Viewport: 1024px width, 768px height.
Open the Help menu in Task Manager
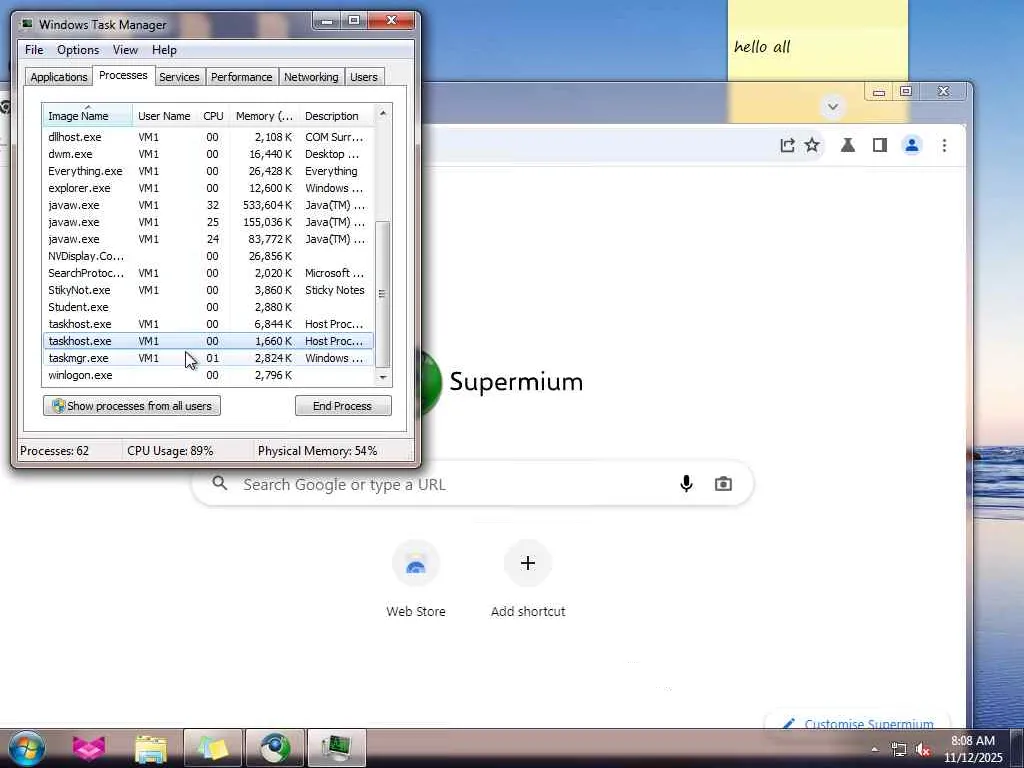tap(164, 50)
